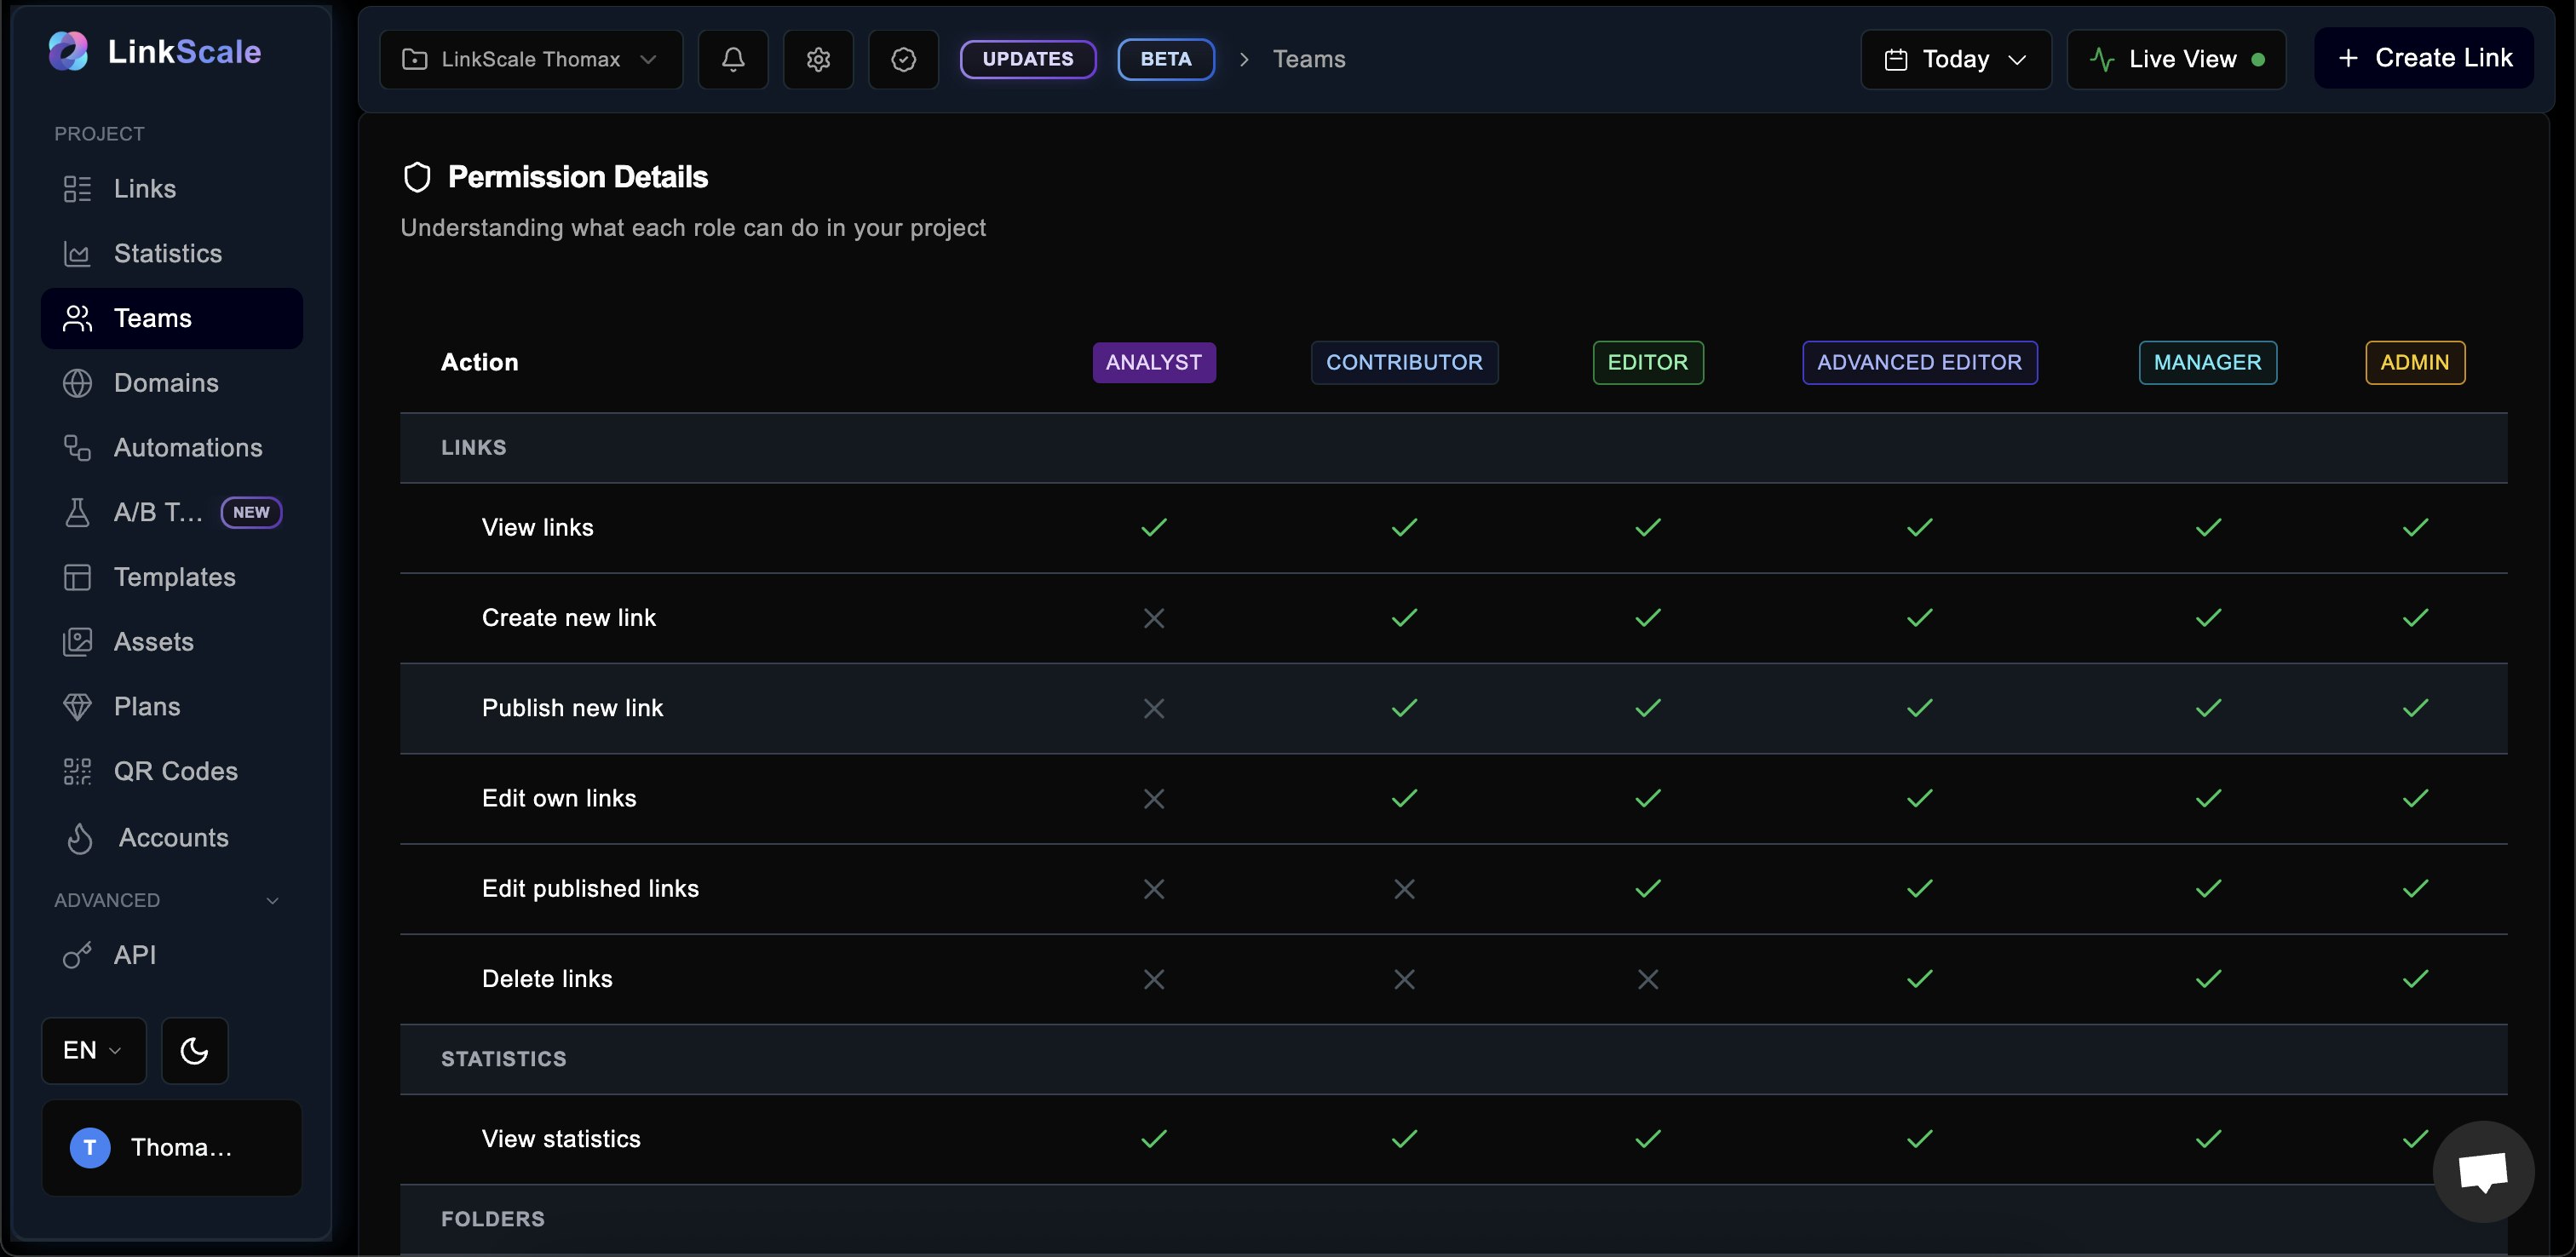2576x1257 pixels.
Task: Toggle dark mode with the moon icon
Action: [194, 1050]
